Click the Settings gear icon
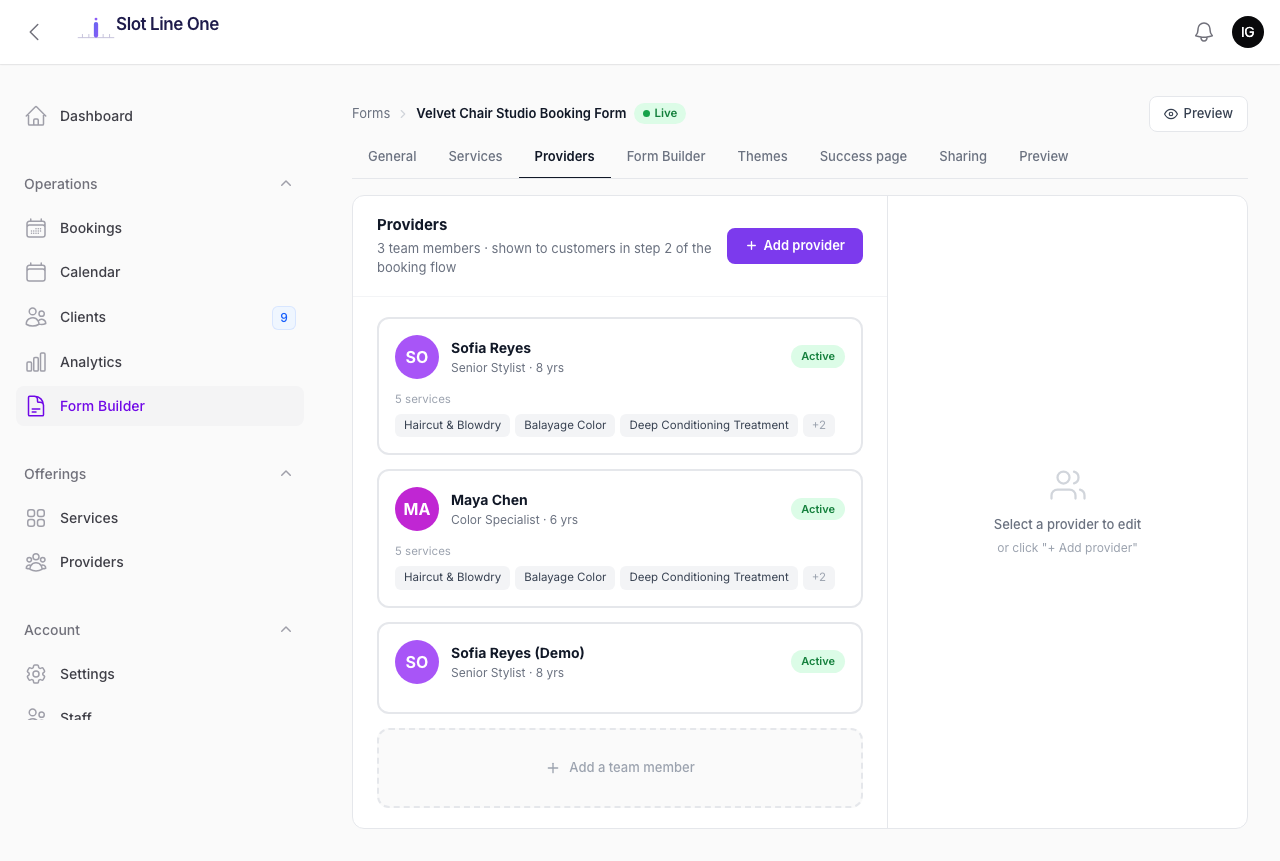Image resolution: width=1280 pixels, height=861 pixels. pyautogui.click(x=36, y=674)
